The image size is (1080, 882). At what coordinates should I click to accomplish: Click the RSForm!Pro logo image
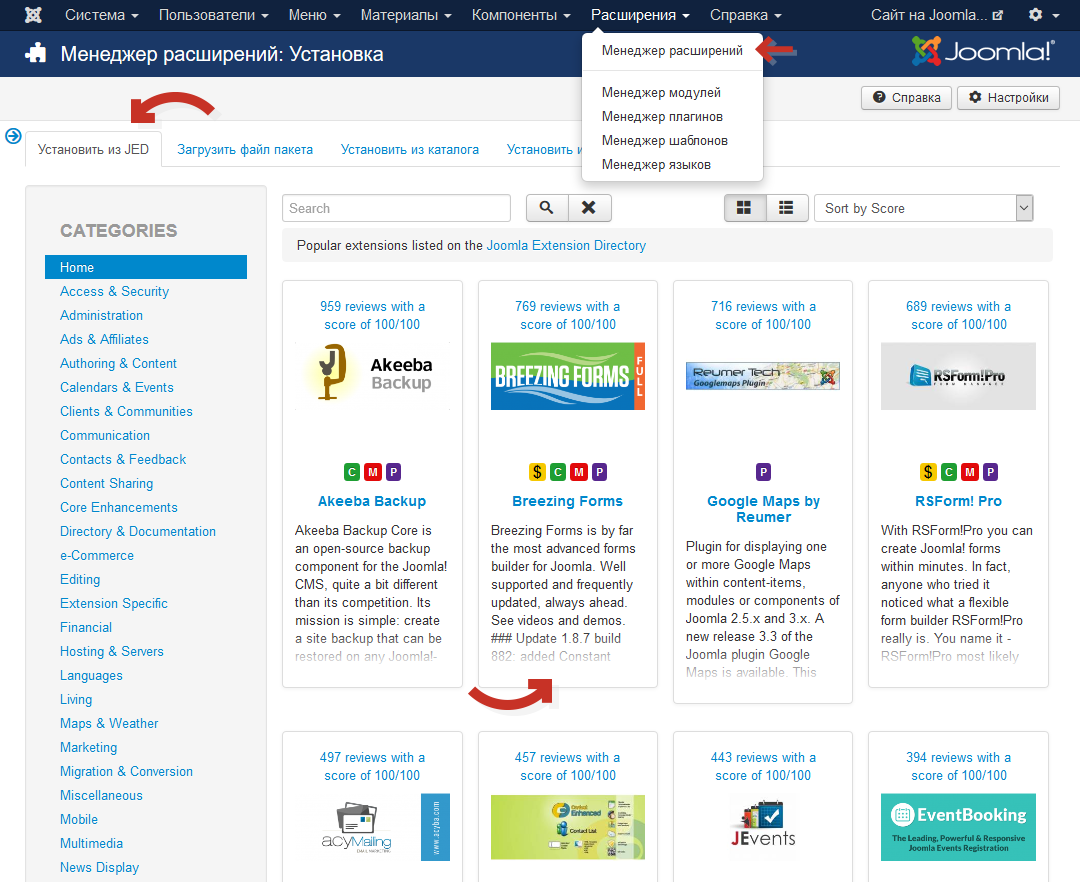click(x=958, y=376)
